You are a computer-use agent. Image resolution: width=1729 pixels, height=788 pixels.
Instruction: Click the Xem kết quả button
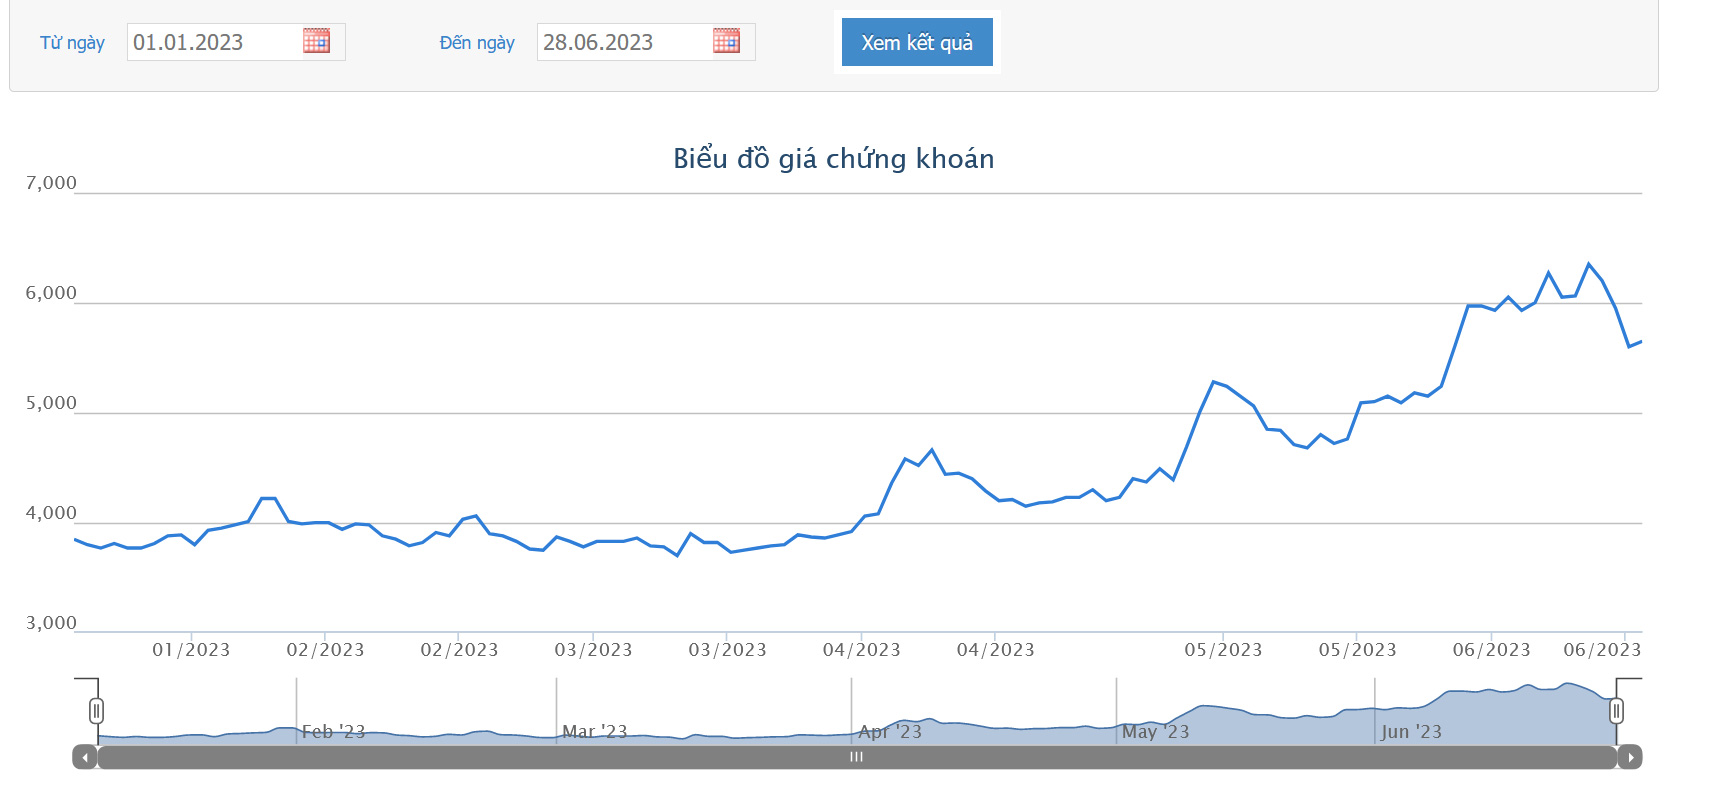click(916, 42)
